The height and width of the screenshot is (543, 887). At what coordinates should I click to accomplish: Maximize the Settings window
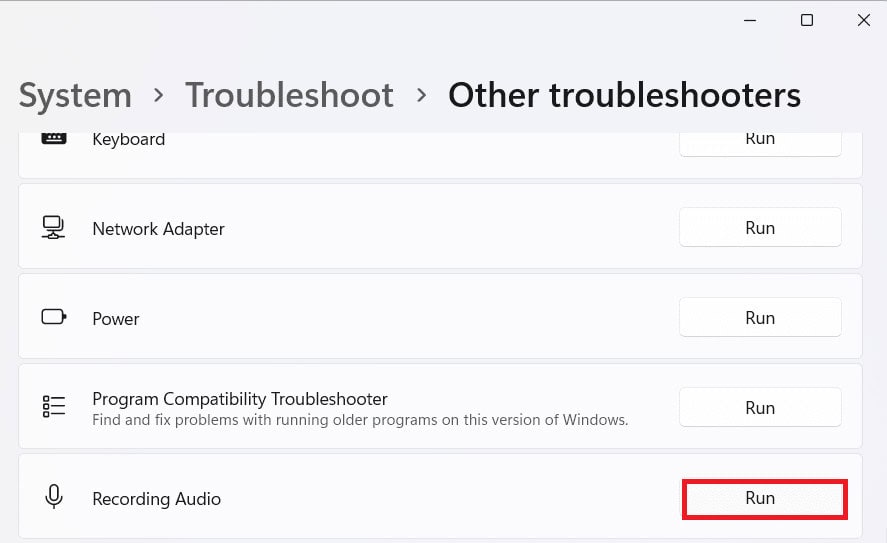[807, 20]
